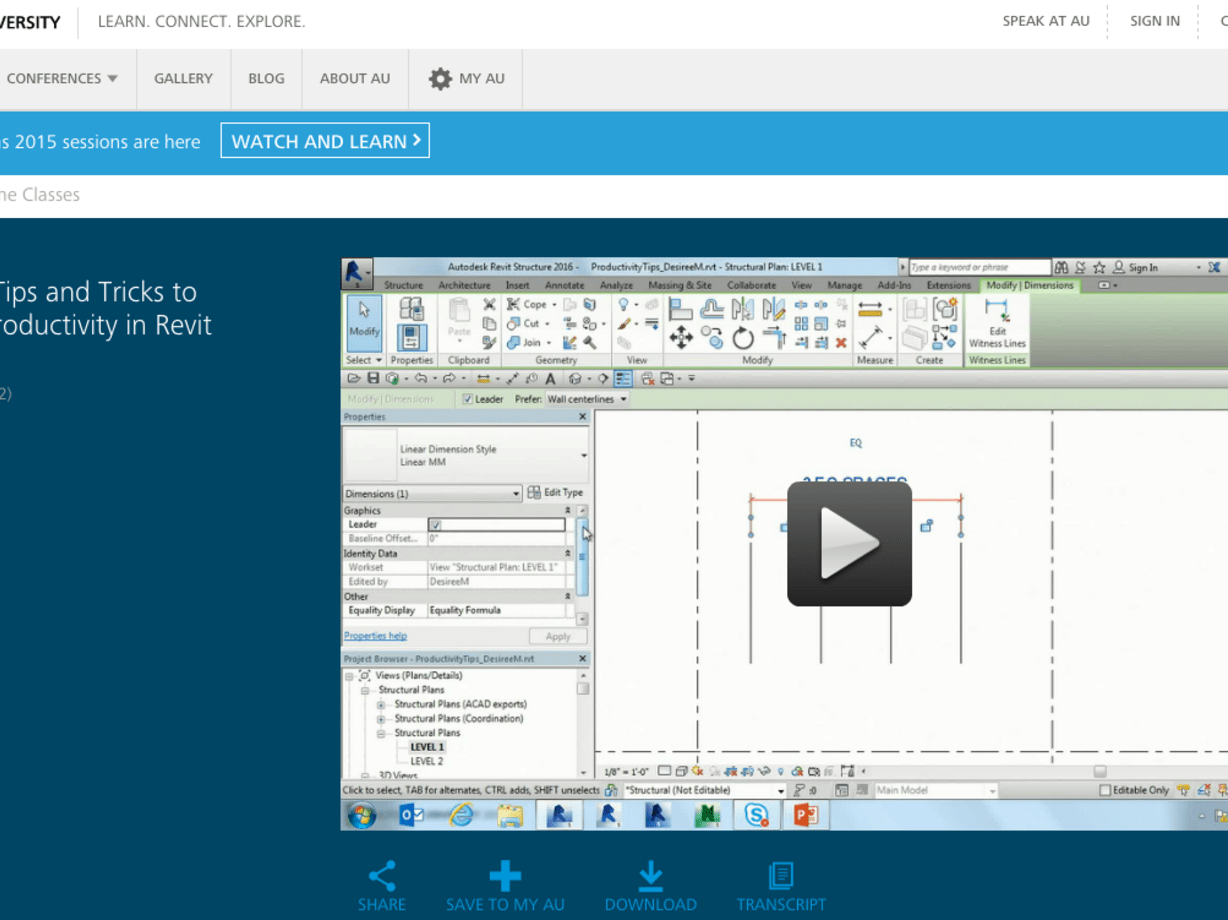Select the Modify arrow tool in Revit

coord(364,322)
